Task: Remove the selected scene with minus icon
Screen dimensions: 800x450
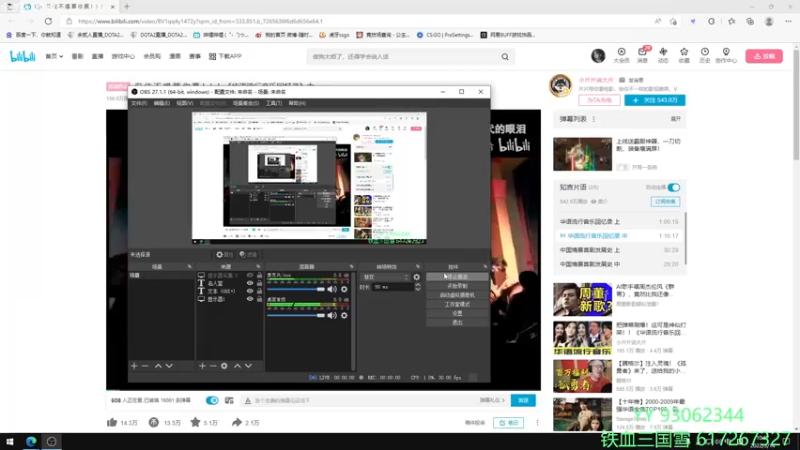Action: coord(145,366)
